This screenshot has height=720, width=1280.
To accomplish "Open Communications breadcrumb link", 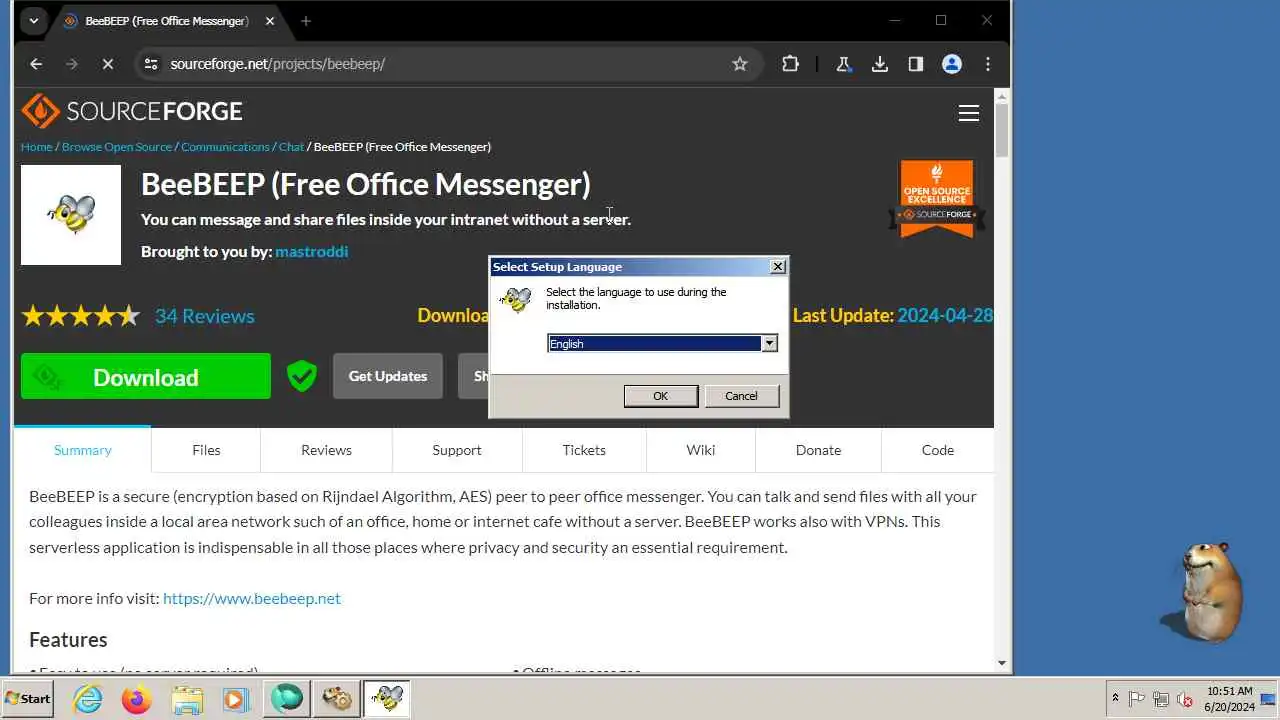I will click(225, 146).
